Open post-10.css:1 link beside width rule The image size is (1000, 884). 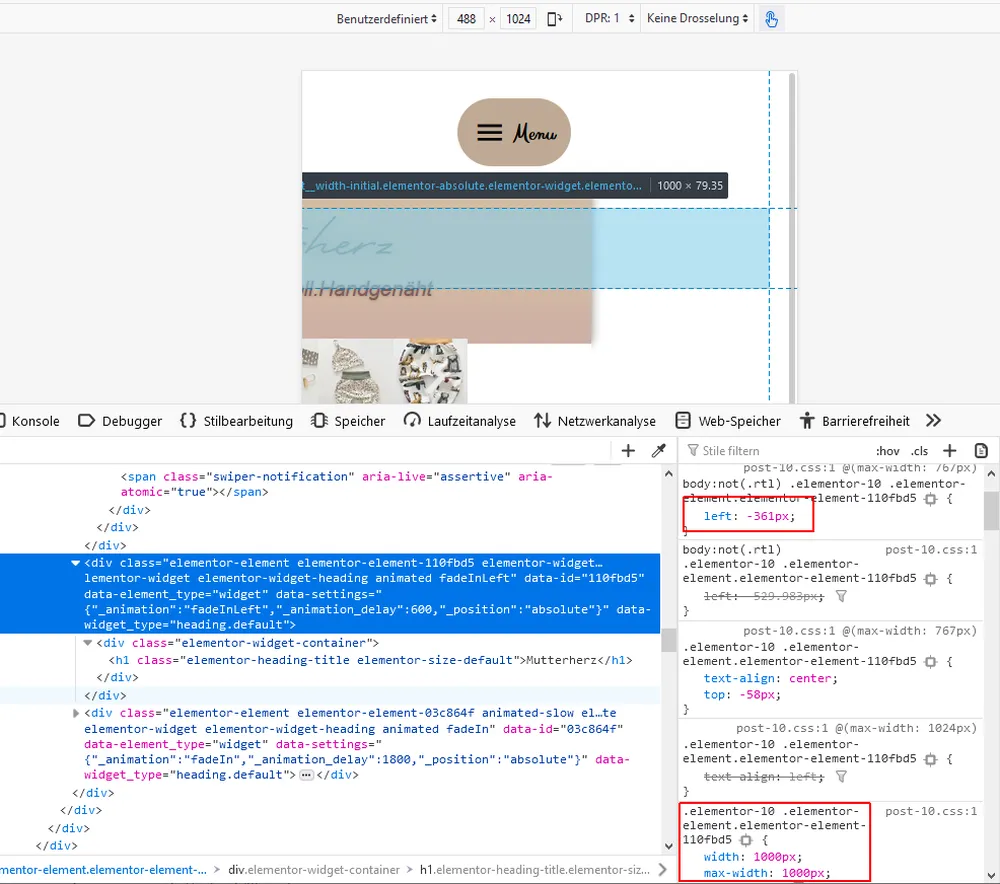coord(930,811)
